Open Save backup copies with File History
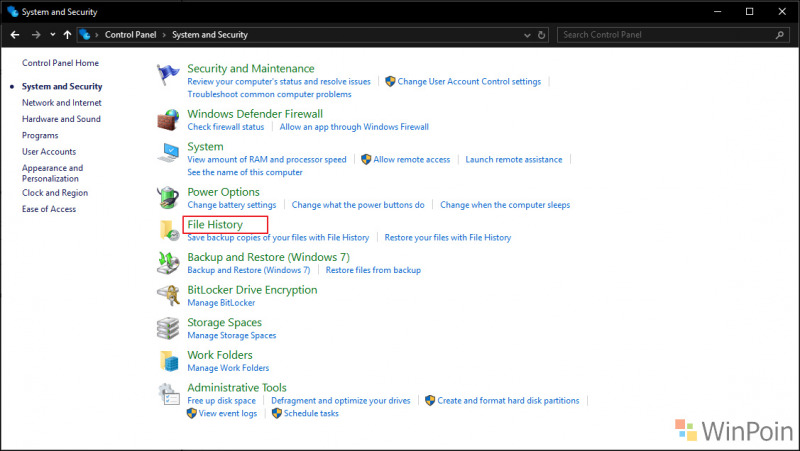Screen dimensions: 800x451 [278, 237]
